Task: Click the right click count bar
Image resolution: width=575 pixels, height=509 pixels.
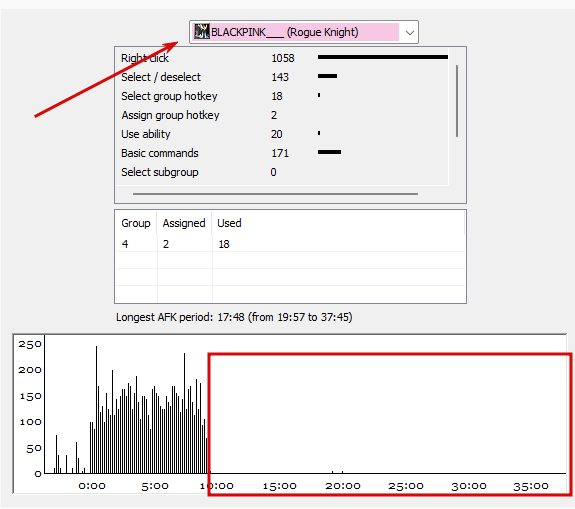Action: click(383, 57)
